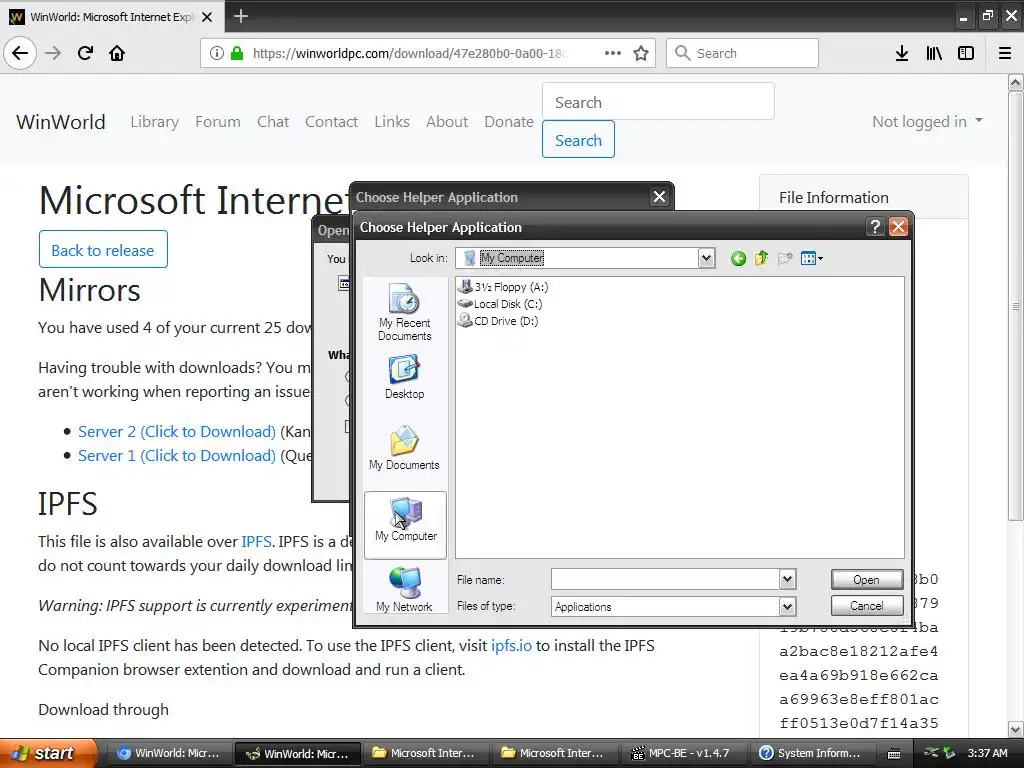Select Desktop in the places bar
This screenshot has width=1024, height=768.
(x=404, y=377)
